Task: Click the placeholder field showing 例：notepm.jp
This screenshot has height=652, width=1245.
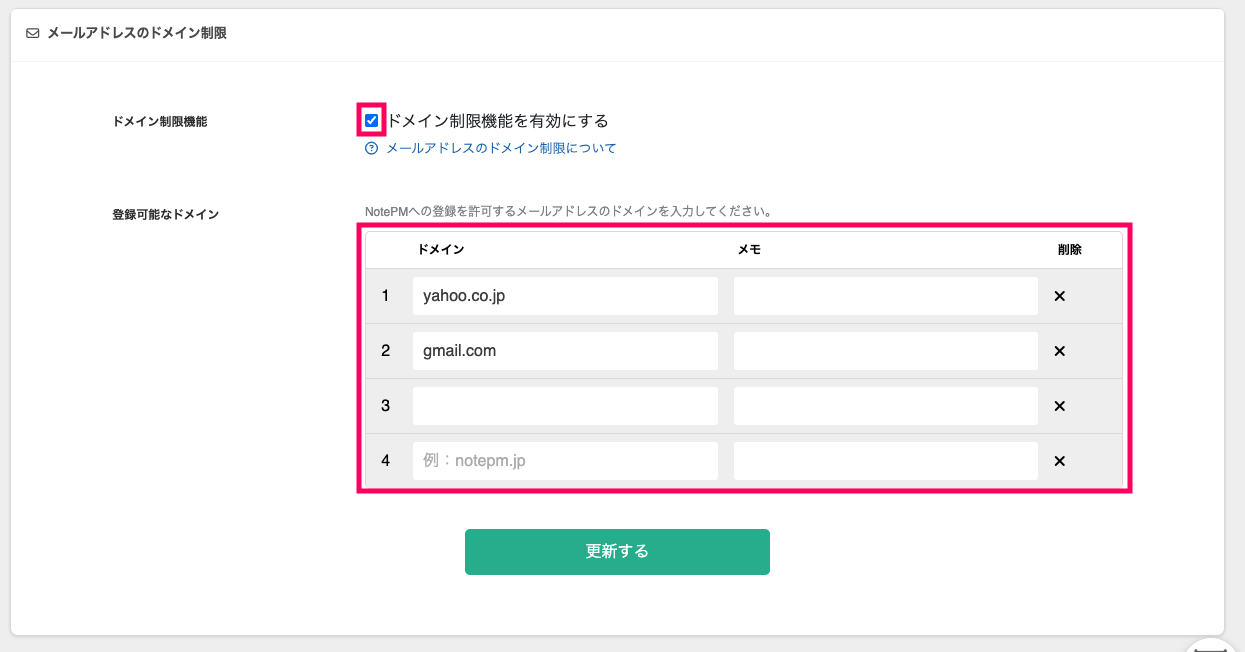Action: click(x=565, y=460)
